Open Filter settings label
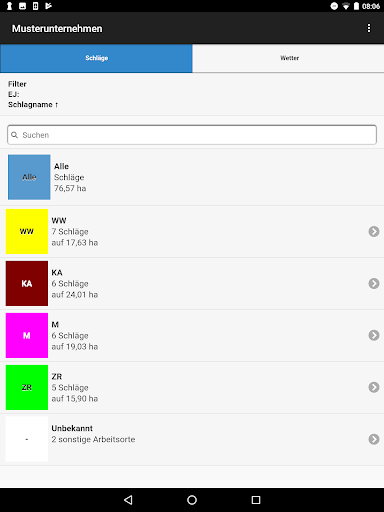384x512 pixels. click(x=17, y=84)
